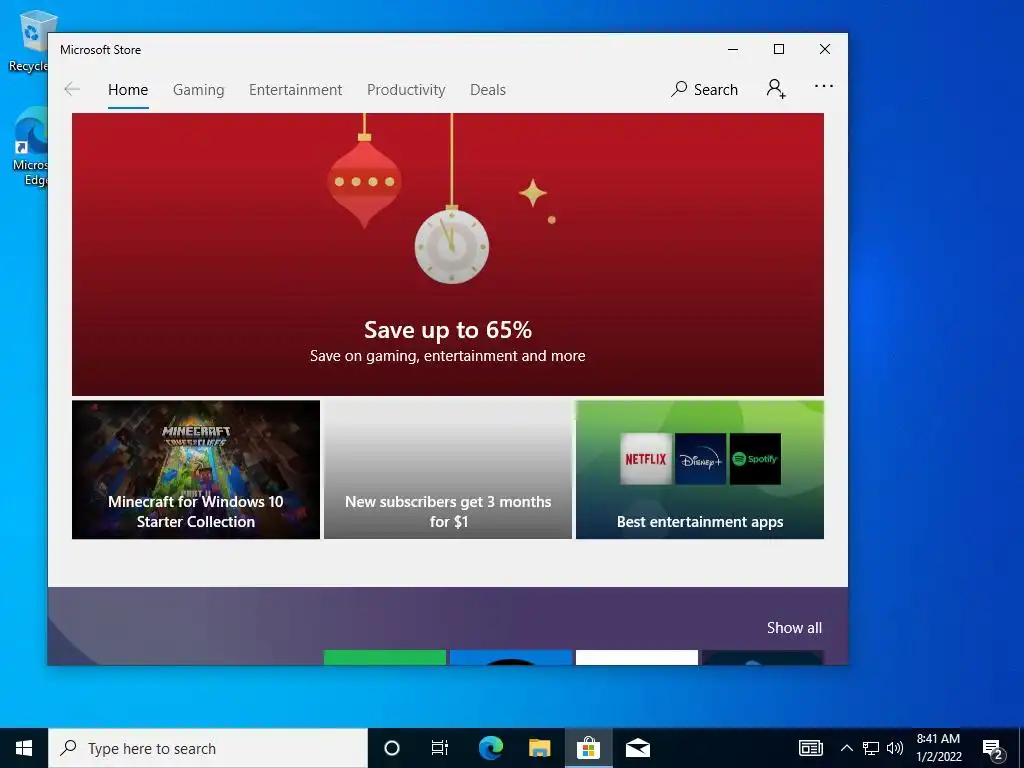Open the network status icon
Screen dimensions: 1024x768
pos(871,748)
